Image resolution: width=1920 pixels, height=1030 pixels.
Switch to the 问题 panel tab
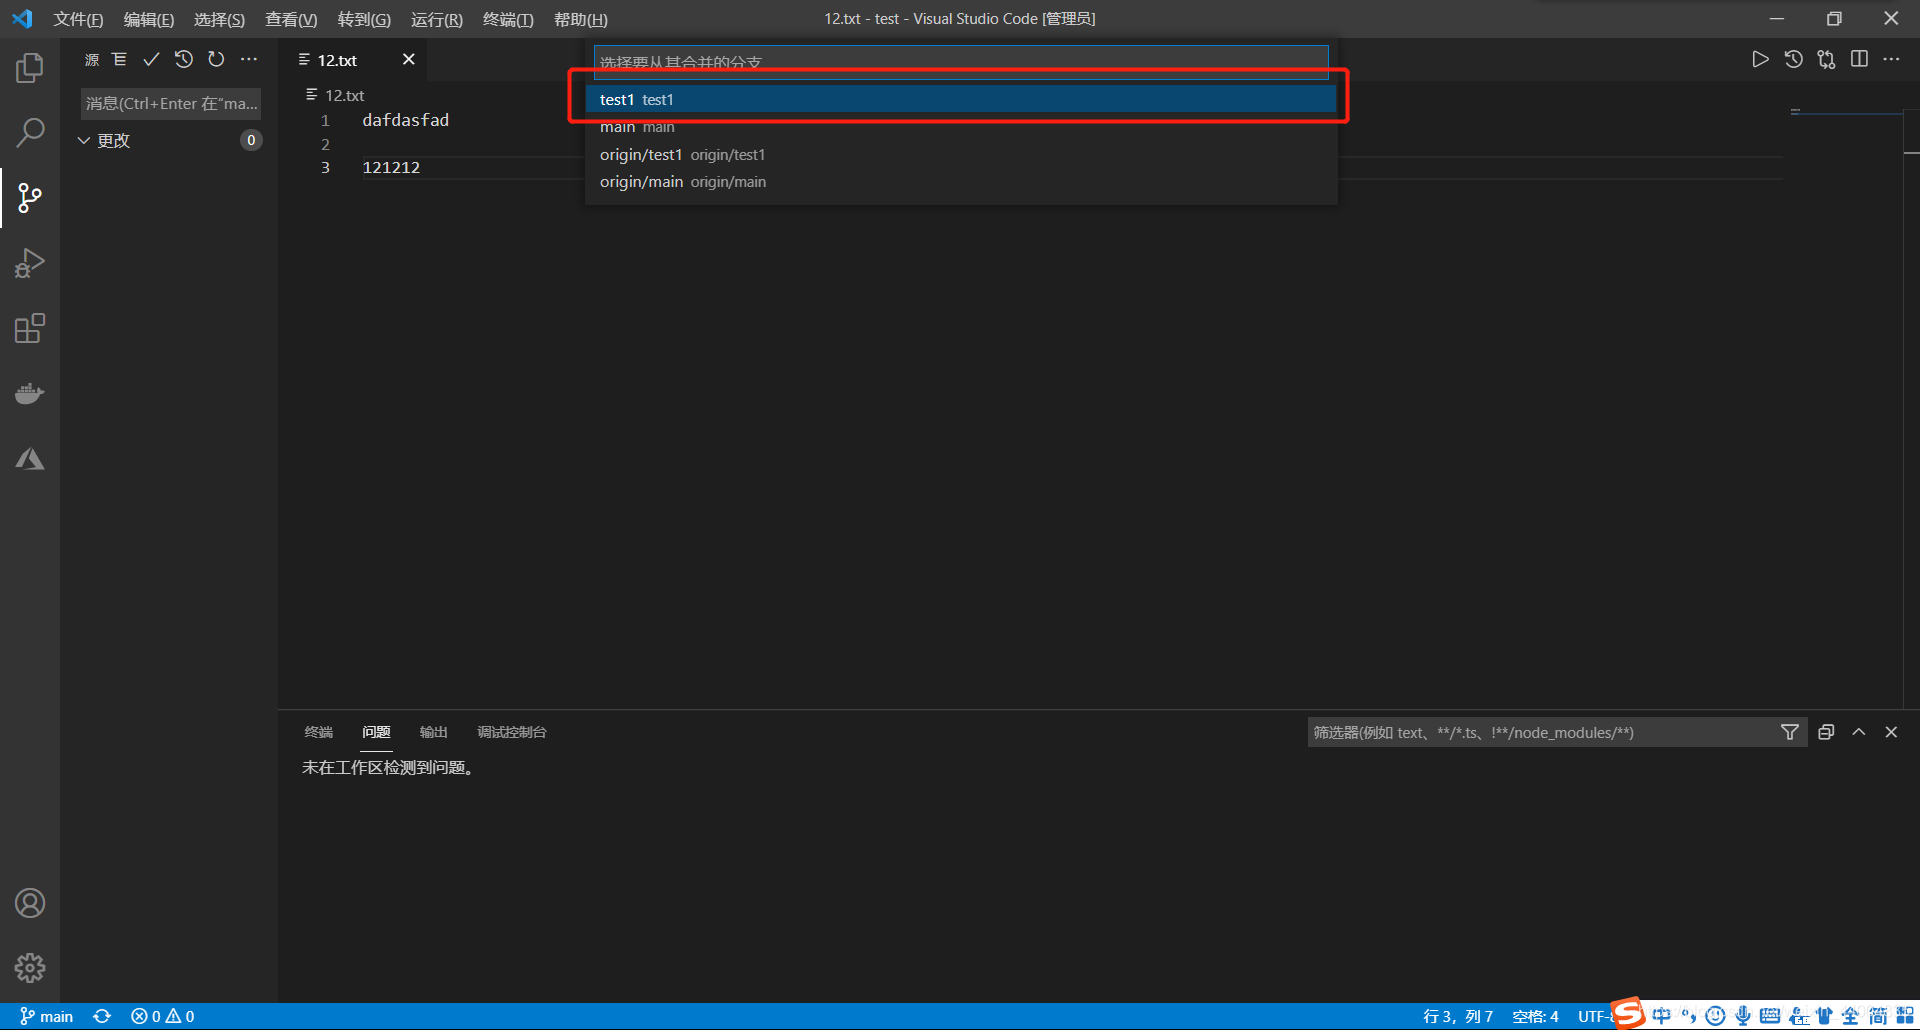376,732
